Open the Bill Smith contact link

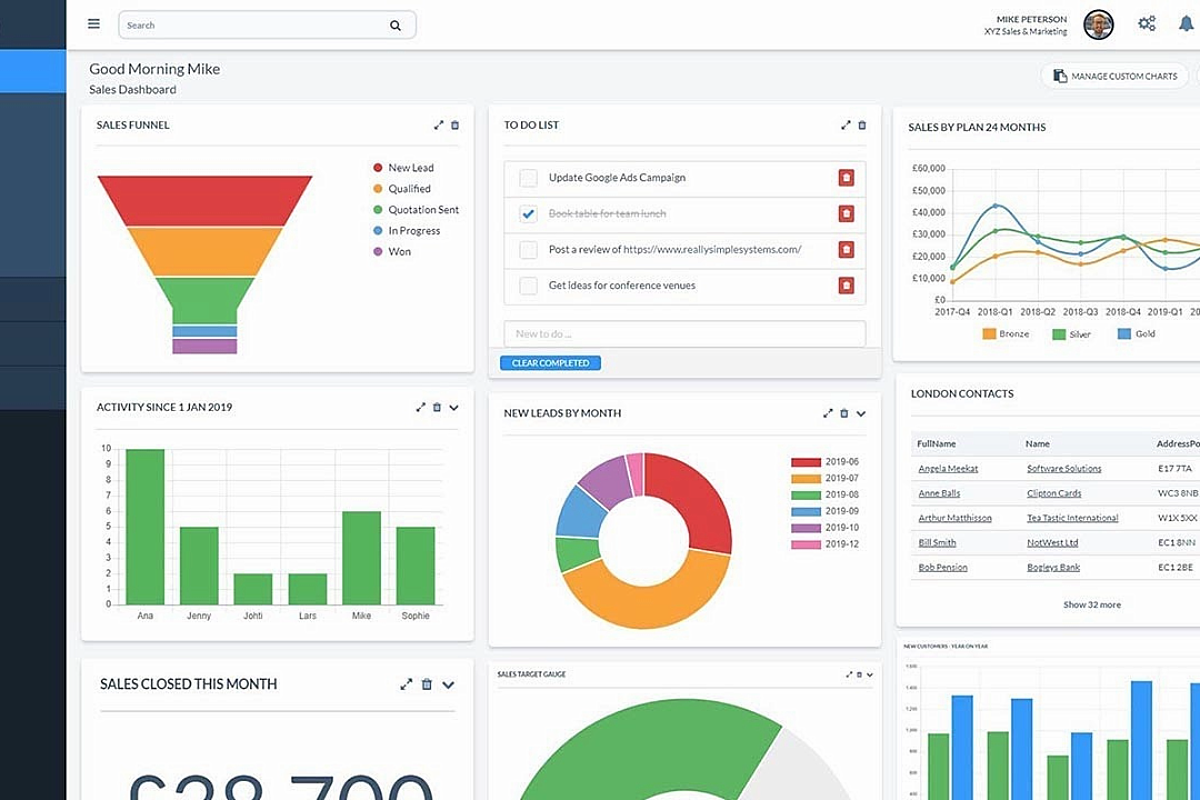(x=937, y=543)
